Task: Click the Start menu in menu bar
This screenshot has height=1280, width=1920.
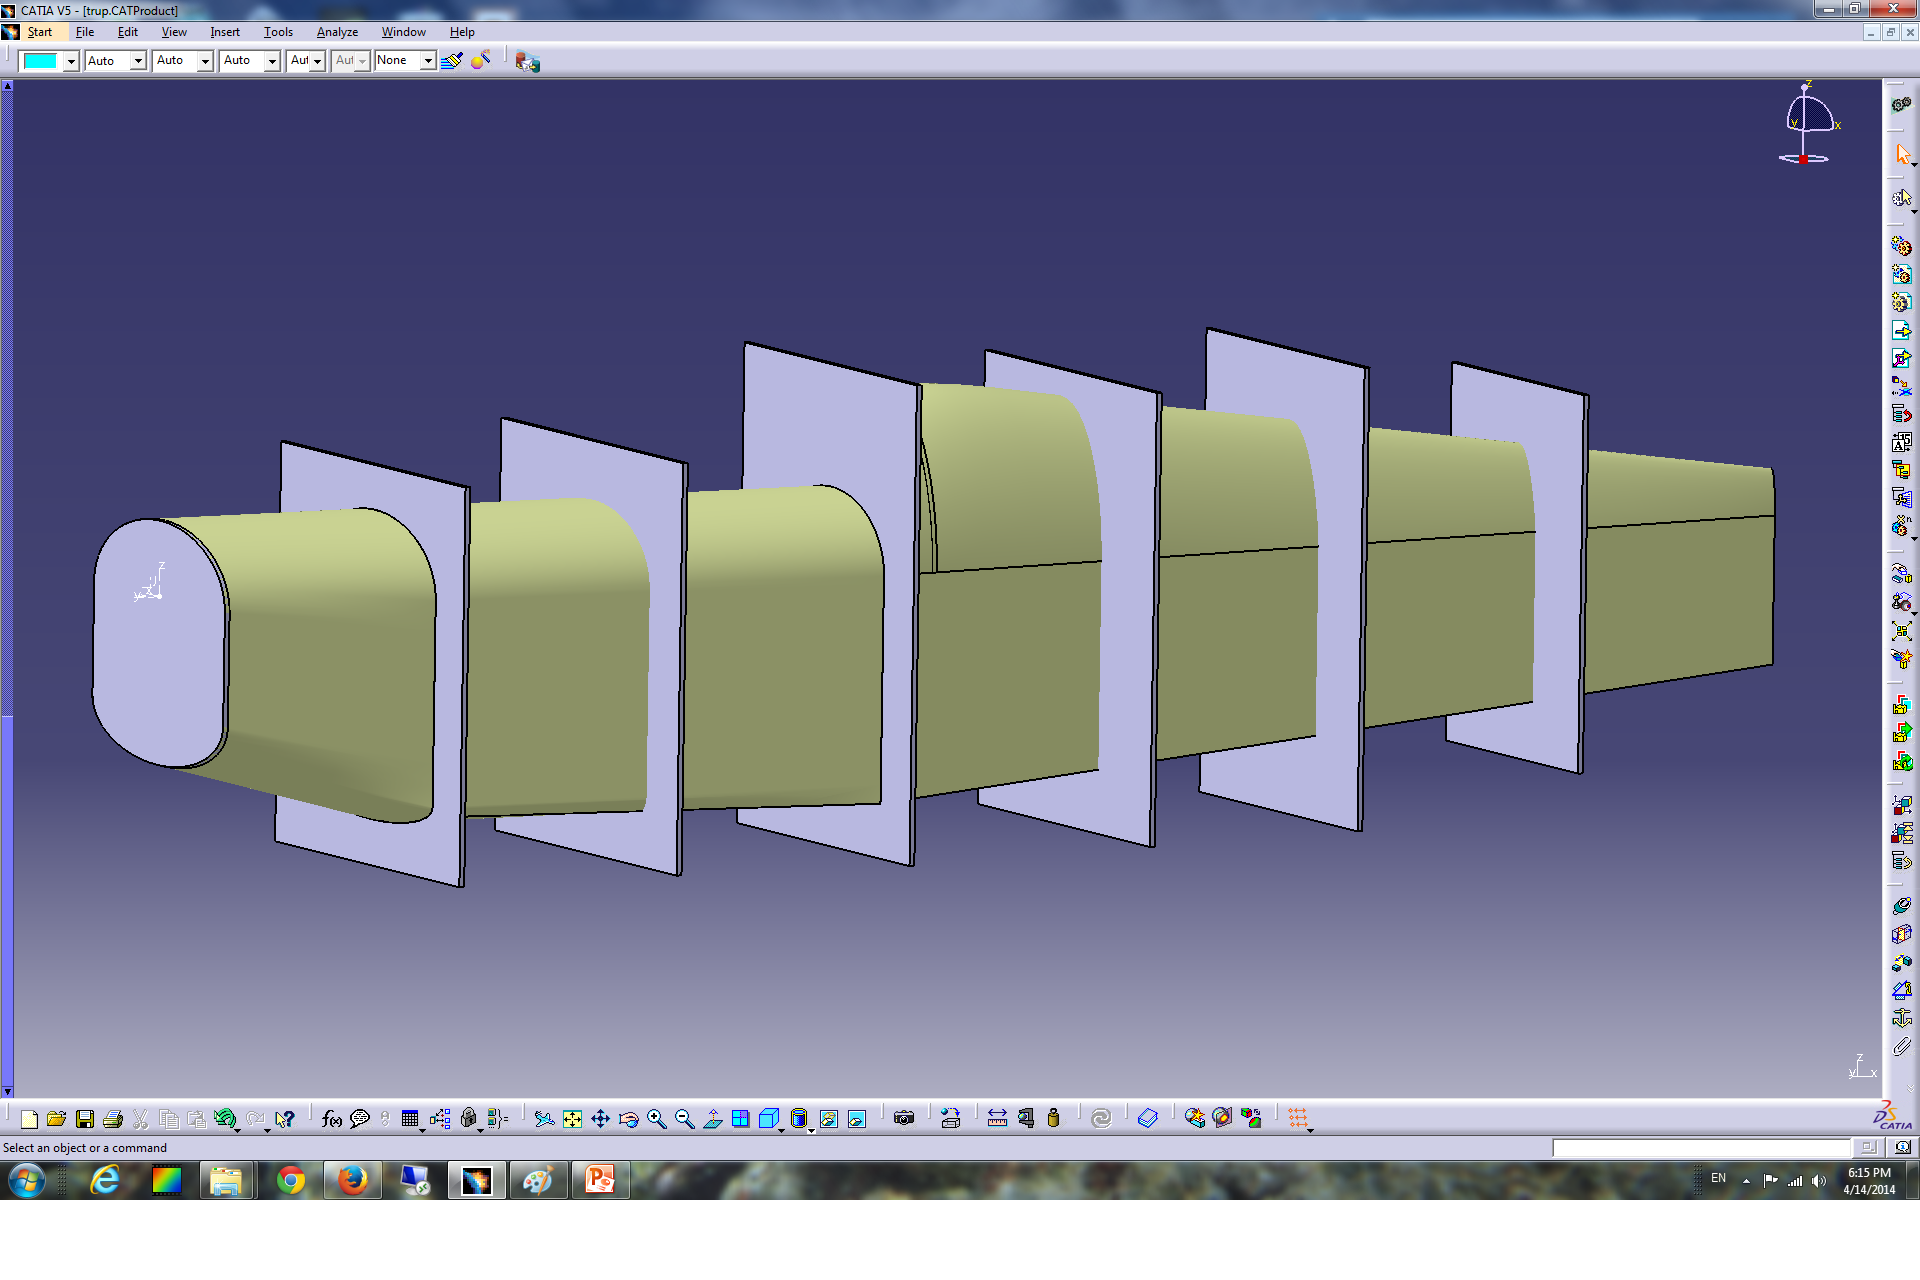Action: click(x=39, y=32)
